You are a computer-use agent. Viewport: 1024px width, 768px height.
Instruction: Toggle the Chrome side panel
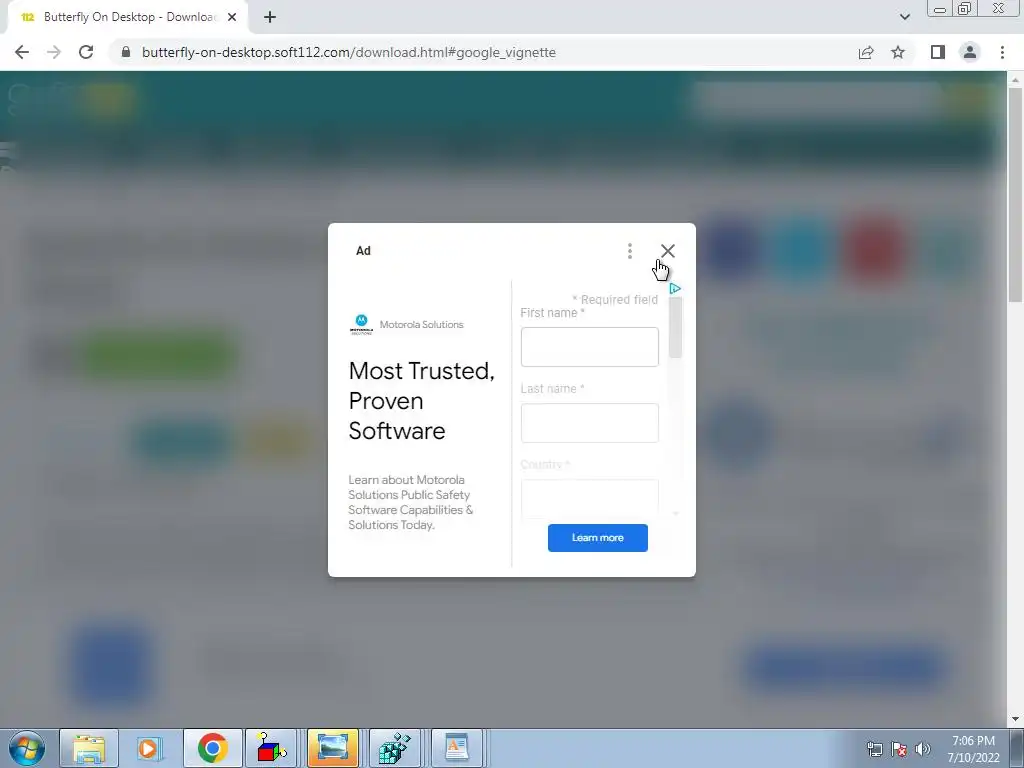pyautogui.click(x=938, y=52)
